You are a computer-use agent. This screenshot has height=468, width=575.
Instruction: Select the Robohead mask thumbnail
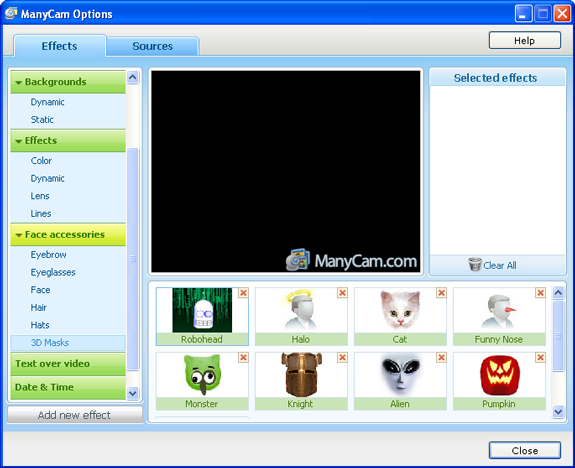[202, 316]
